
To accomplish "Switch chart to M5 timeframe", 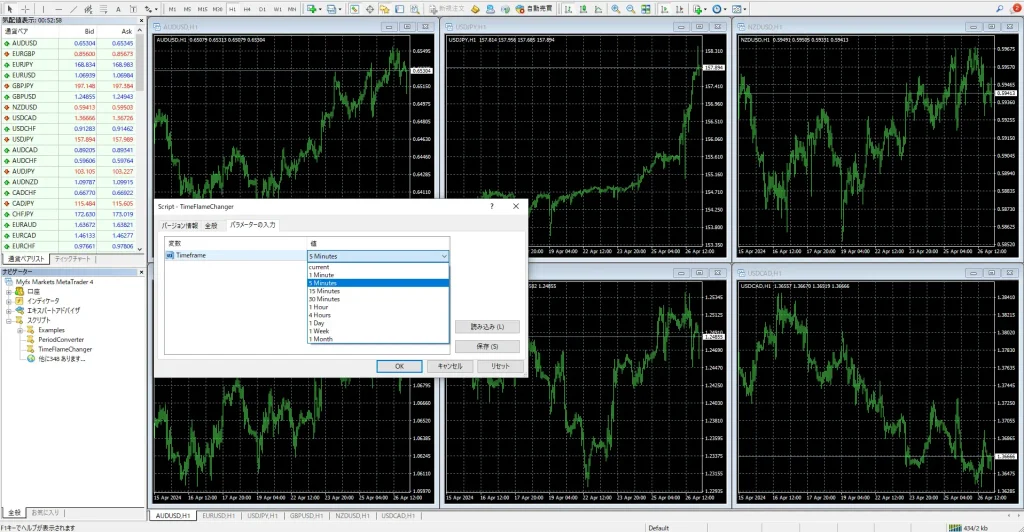I will 187,9.
